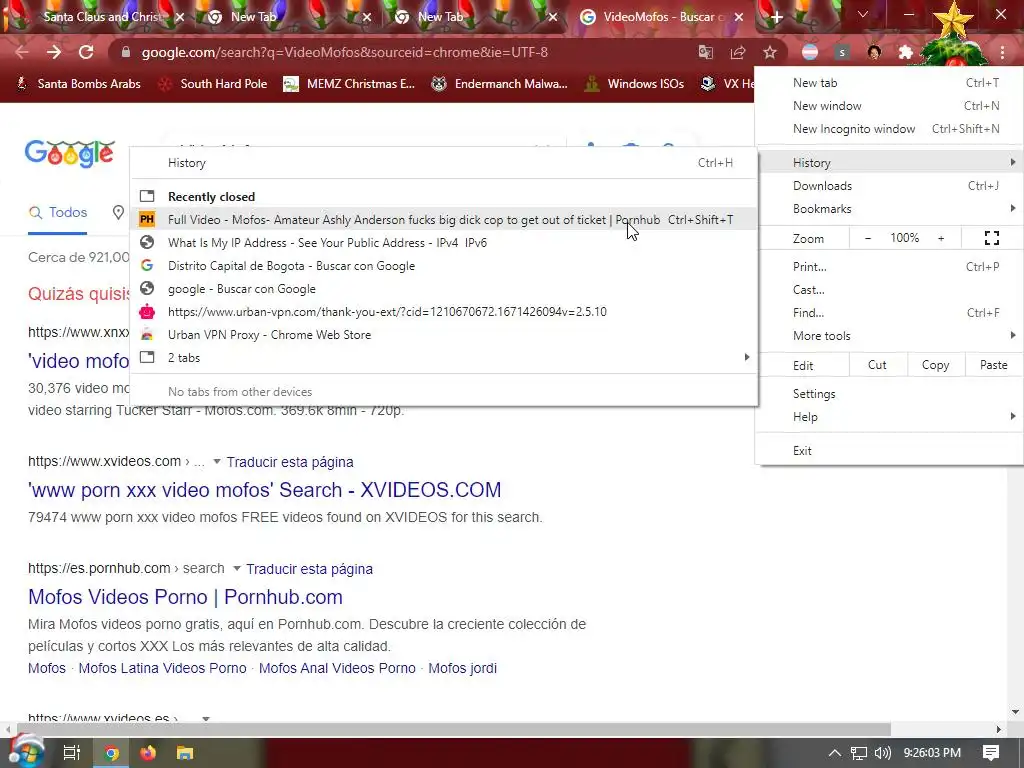Open the Windows Start button
Viewport: 1024px width, 768px height.
point(26,752)
